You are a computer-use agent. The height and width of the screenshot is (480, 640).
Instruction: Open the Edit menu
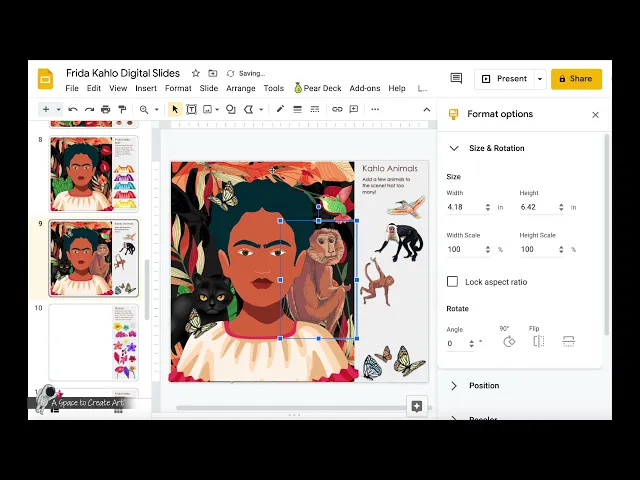click(93, 88)
